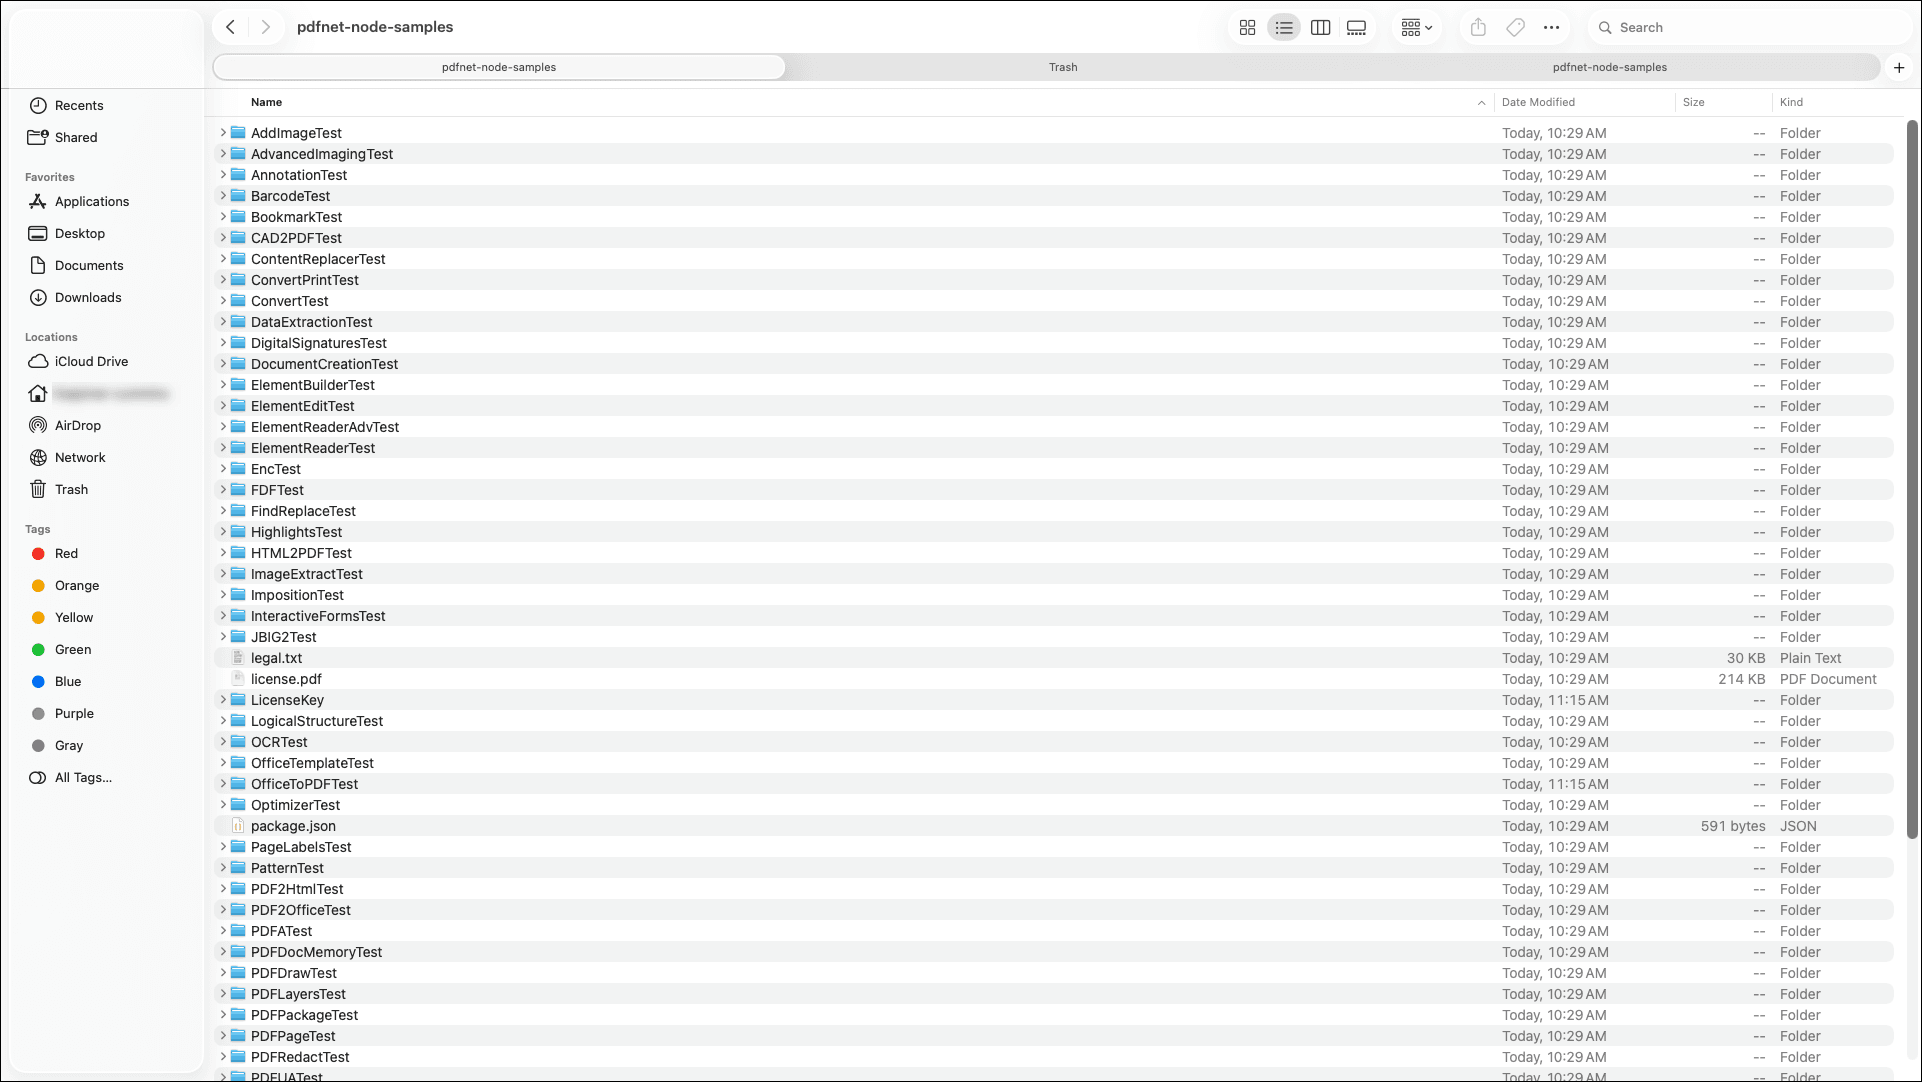The width and height of the screenshot is (1922, 1082).
Task: Expand AddImageTest disclosure arrow
Action: [223, 133]
